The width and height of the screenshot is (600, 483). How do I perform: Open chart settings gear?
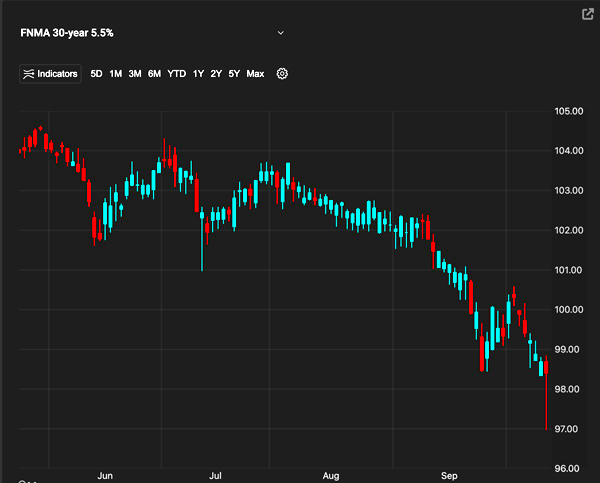point(282,74)
